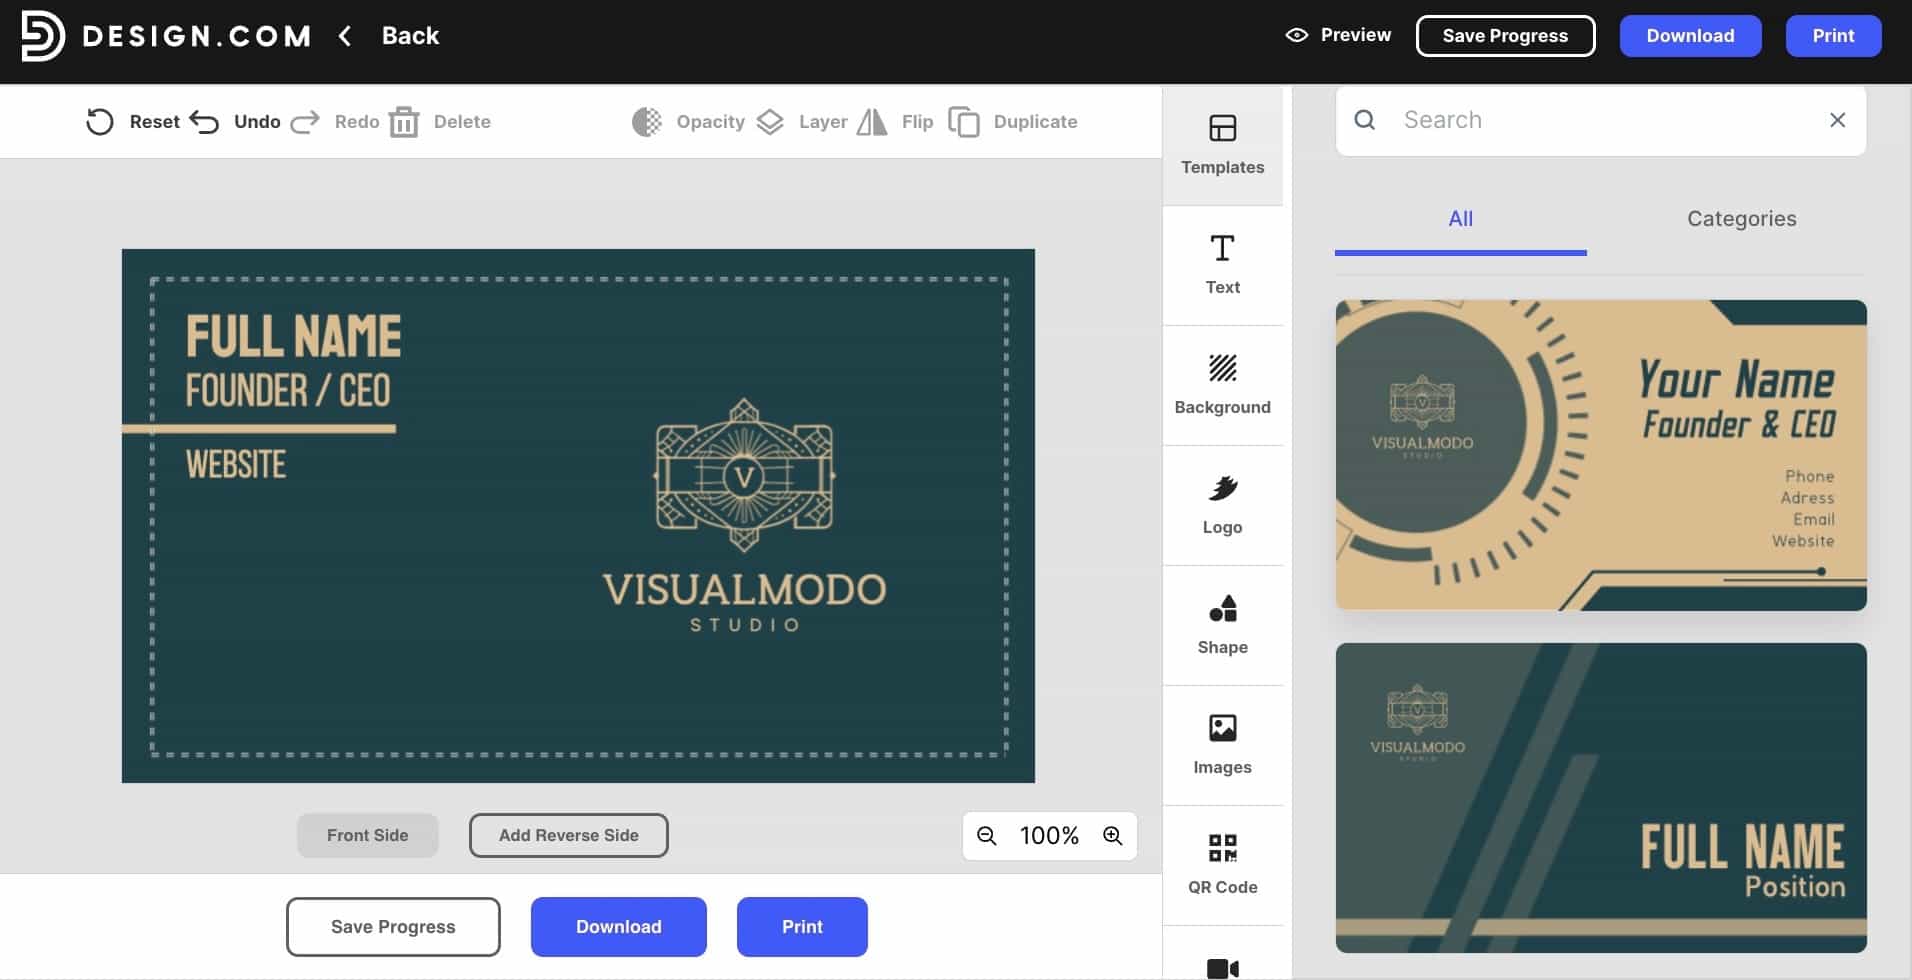Adjust element Opacity

tap(687, 121)
